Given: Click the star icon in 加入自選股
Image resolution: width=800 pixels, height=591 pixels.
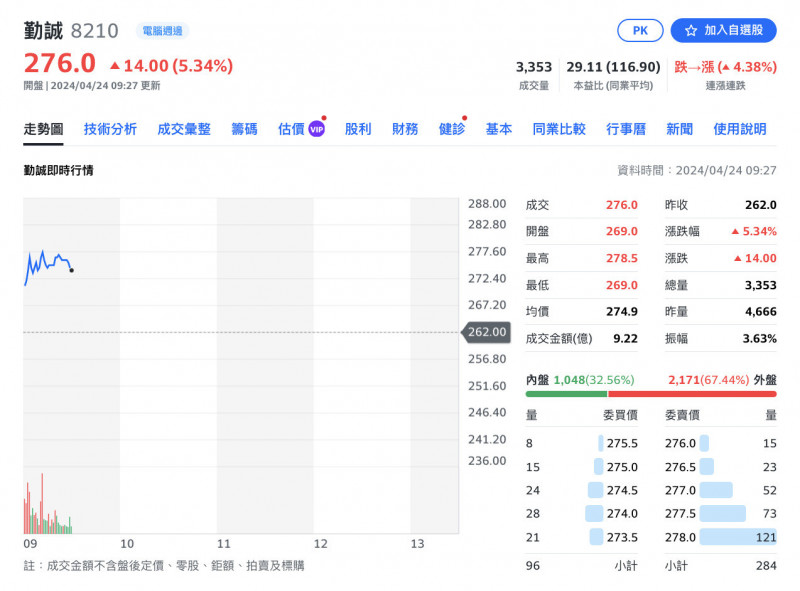Looking at the screenshot, I should click(691, 31).
